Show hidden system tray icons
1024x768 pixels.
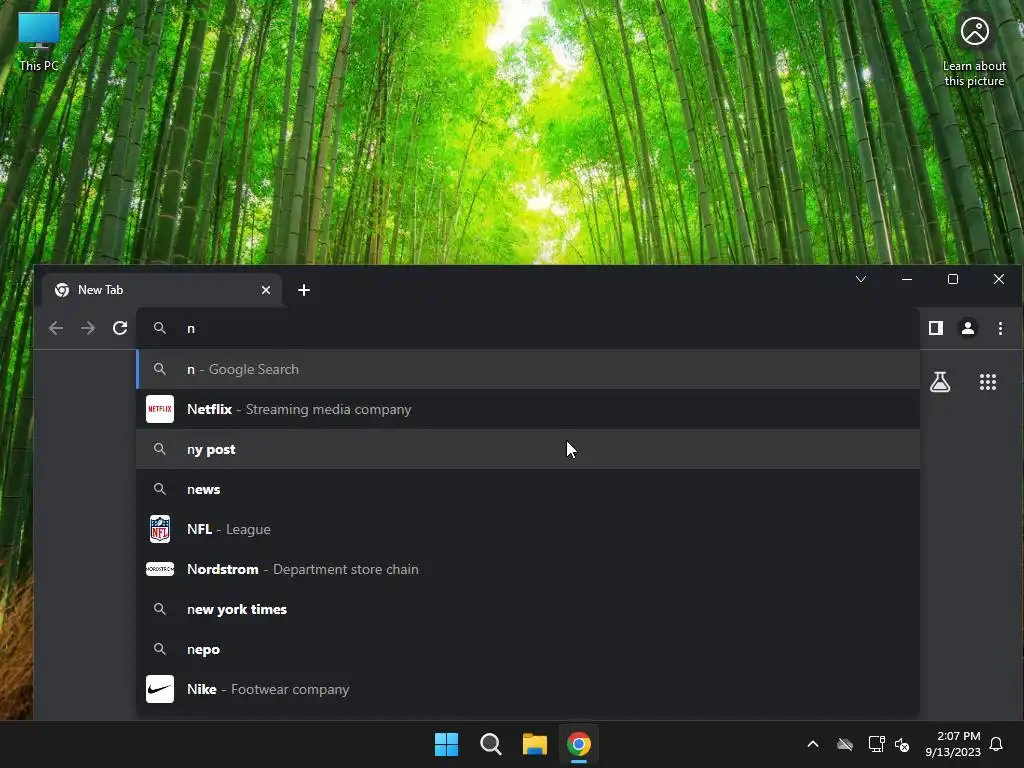coord(813,744)
